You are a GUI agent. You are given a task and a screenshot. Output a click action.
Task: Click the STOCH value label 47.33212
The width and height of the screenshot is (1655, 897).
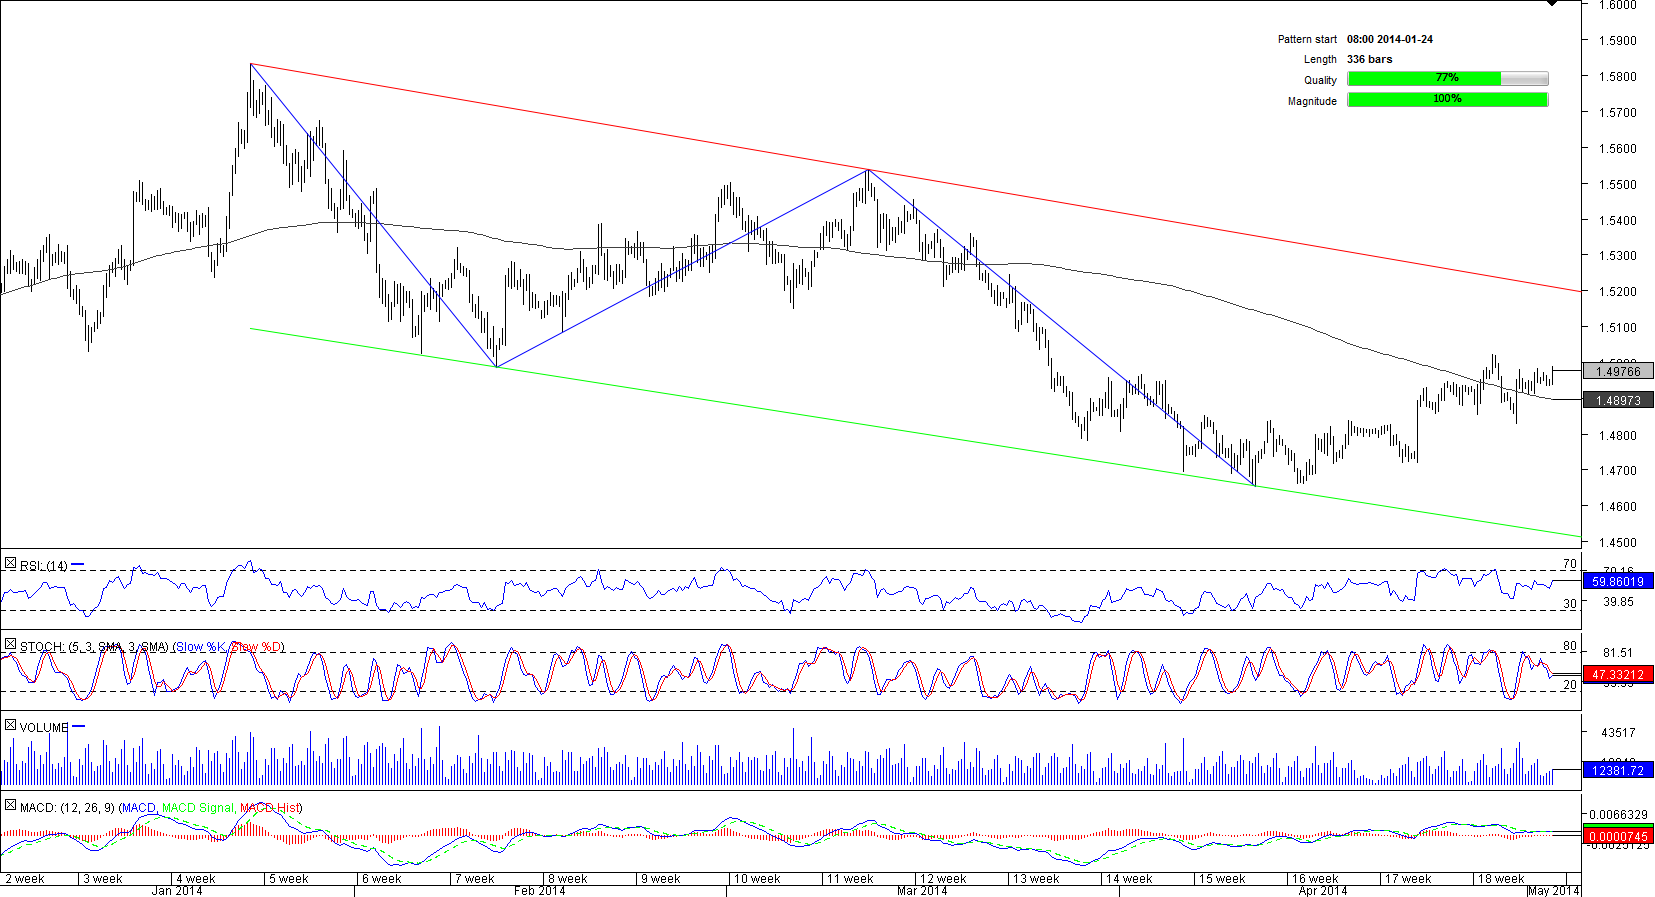[1618, 675]
